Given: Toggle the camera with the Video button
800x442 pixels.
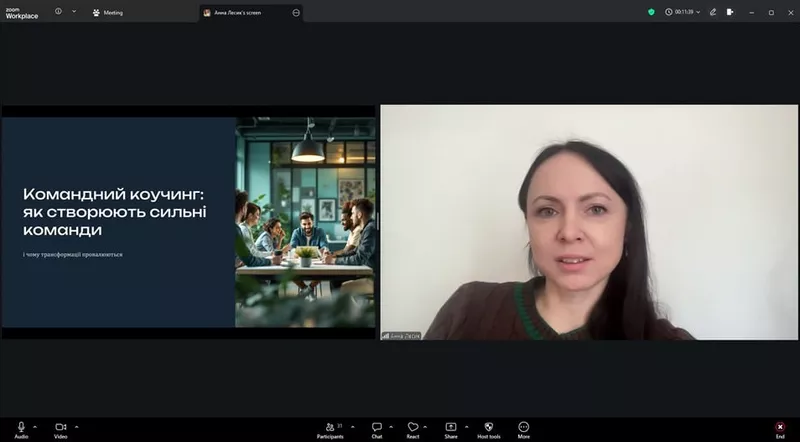Looking at the screenshot, I should (60, 427).
